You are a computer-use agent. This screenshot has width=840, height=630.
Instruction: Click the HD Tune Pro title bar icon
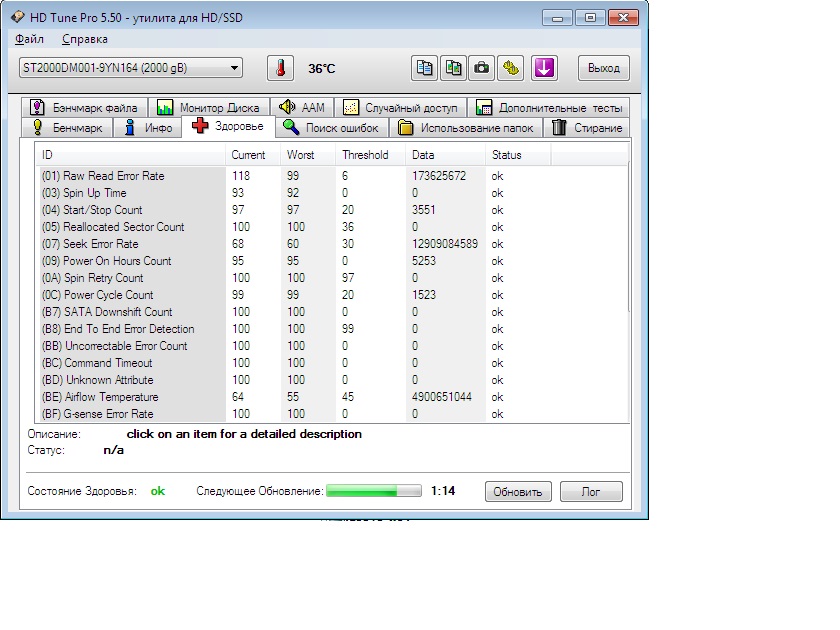pos(18,17)
